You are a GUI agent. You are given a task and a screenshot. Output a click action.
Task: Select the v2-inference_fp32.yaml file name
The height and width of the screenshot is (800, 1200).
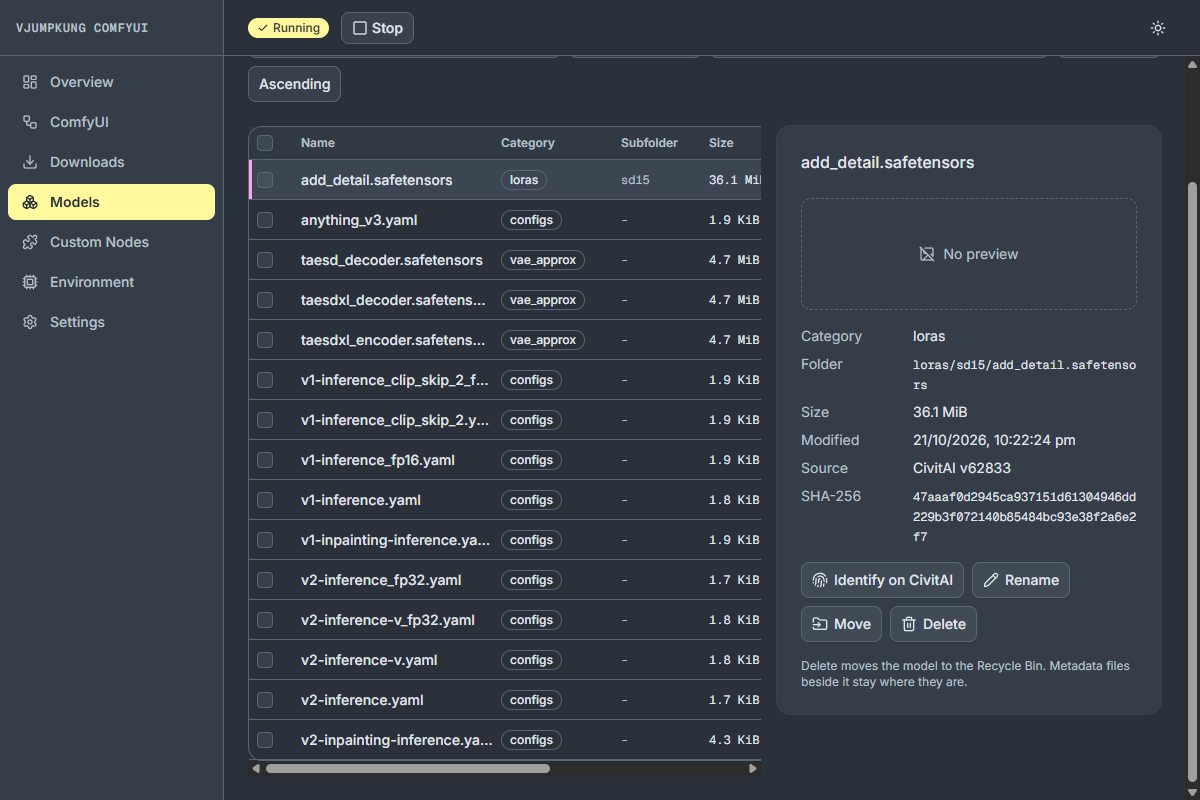[381, 580]
